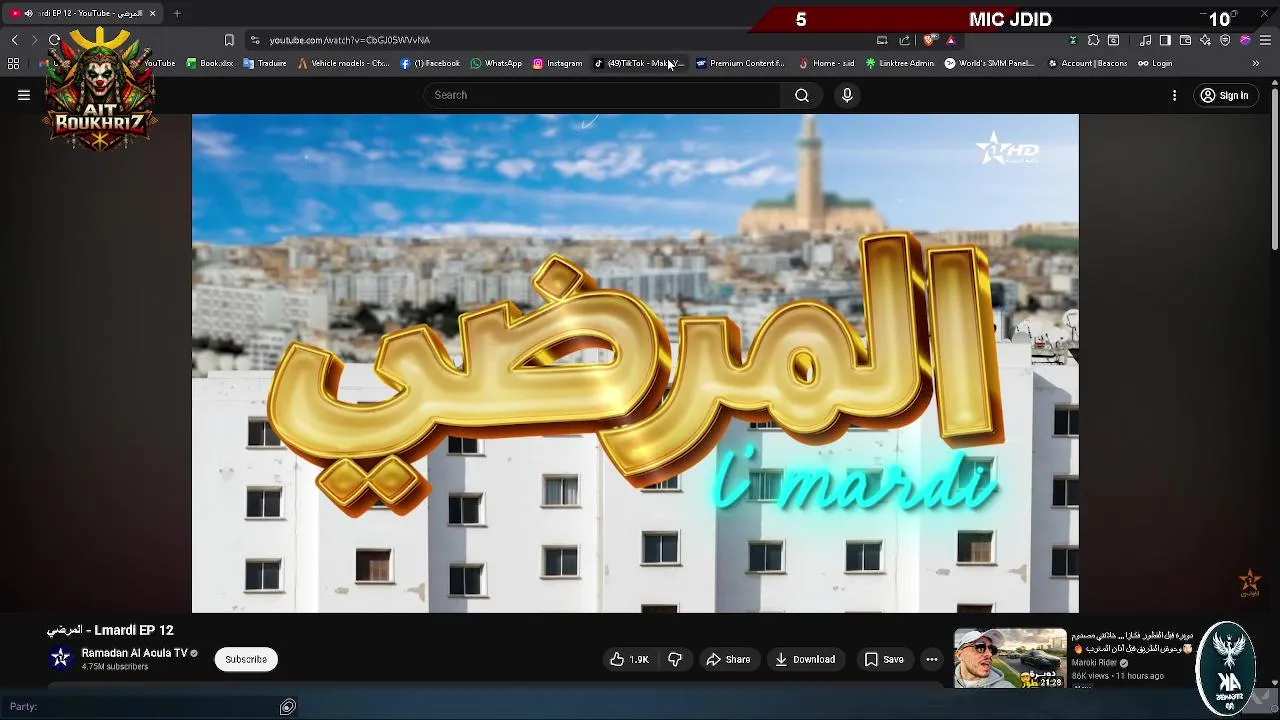This screenshot has height=720, width=1280.
Task: Open Brave Rewards triangle icon
Action: tap(951, 40)
